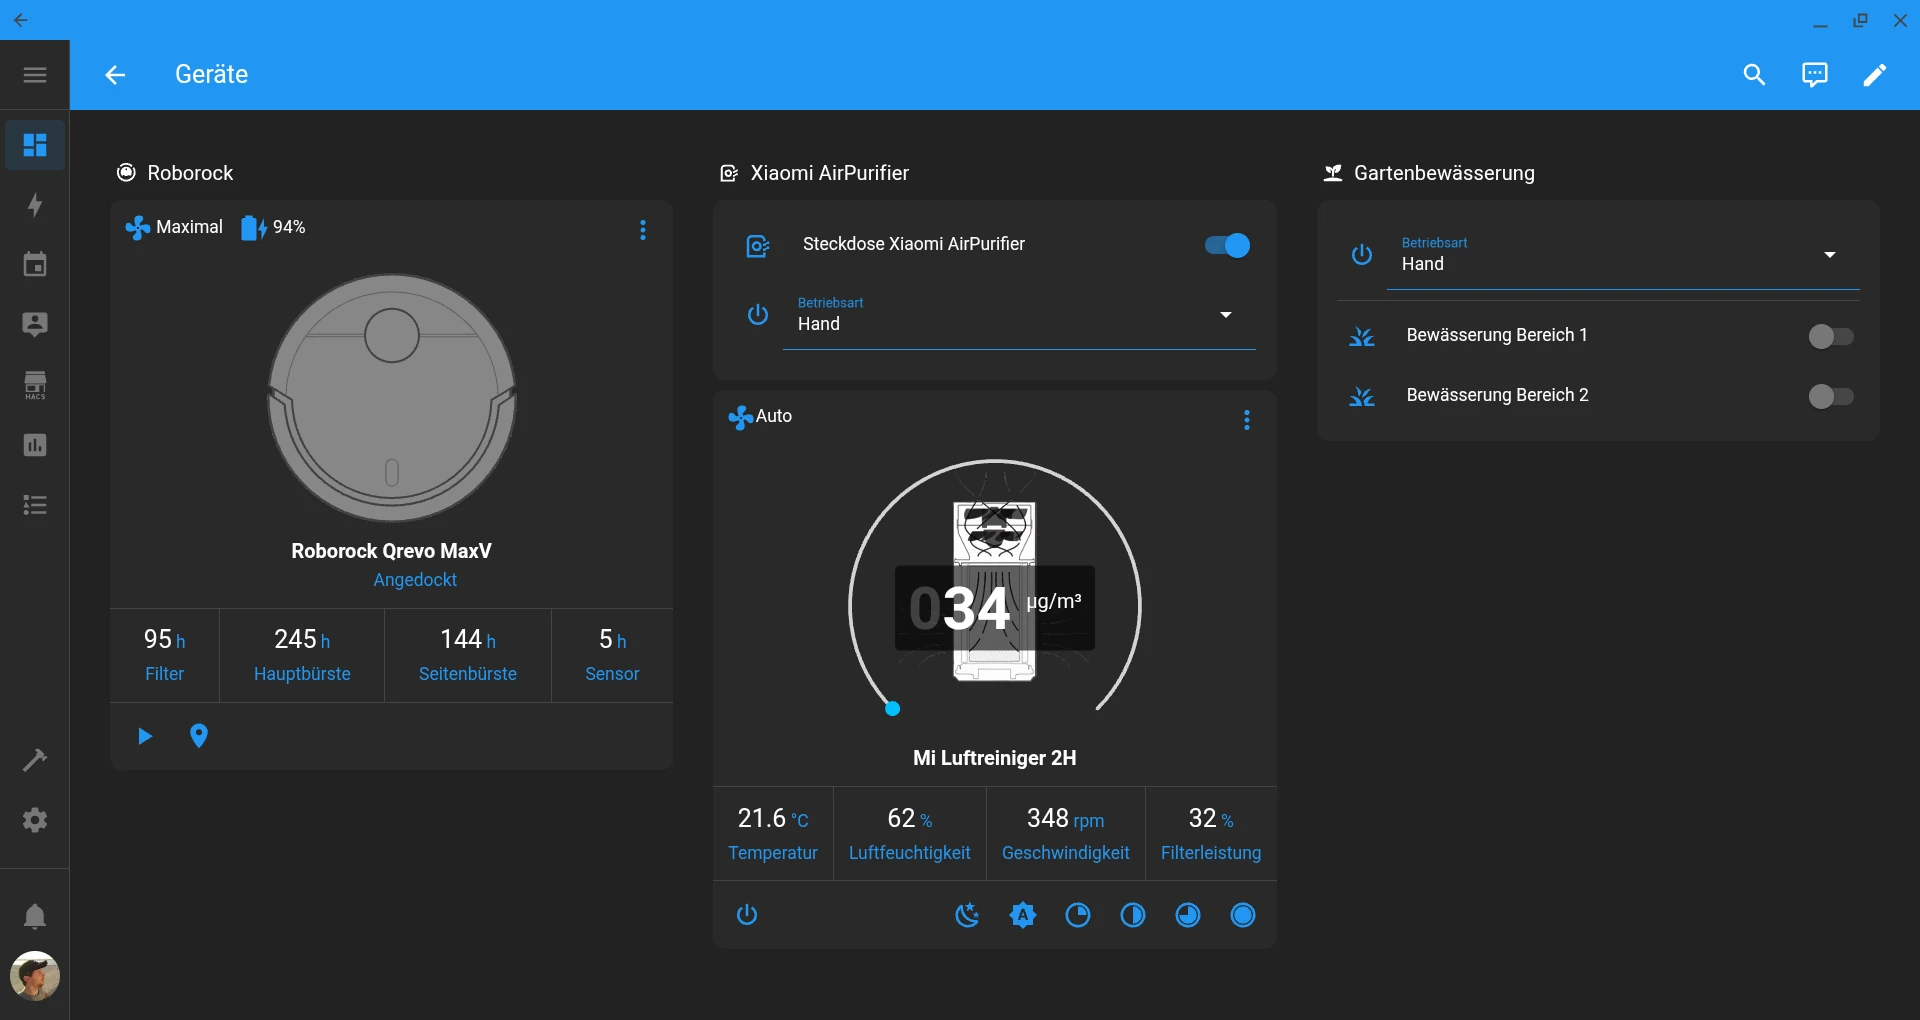Click Roborock Qrevo MaxV title
1920x1020 pixels.
click(391, 551)
